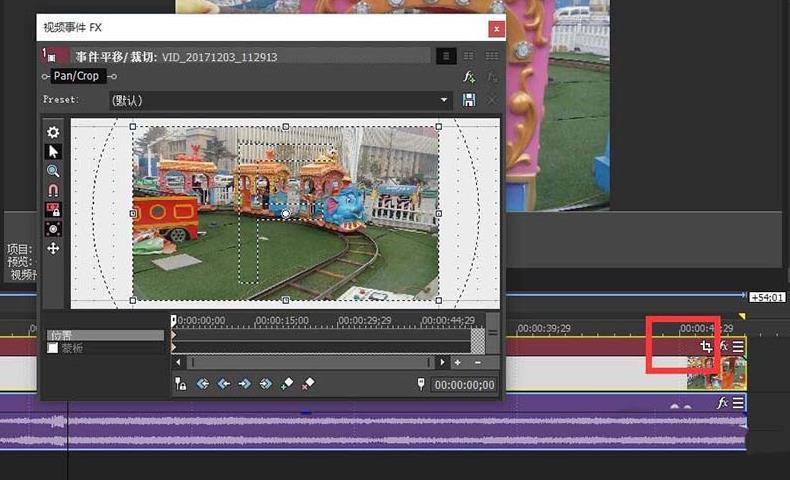Select the Pan/Crop chain tab
This screenshot has width=790, height=480.
coord(76,76)
